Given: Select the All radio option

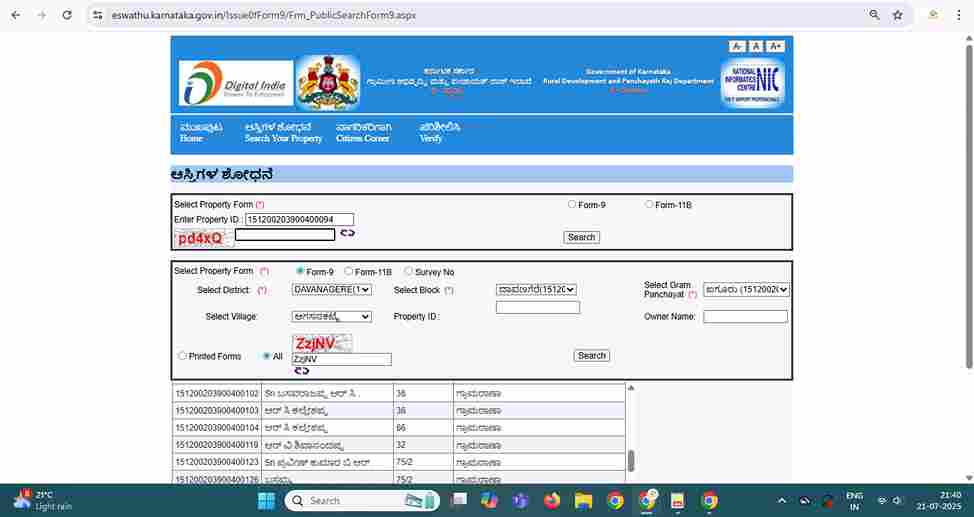Looking at the screenshot, I should tap(266, 356).
